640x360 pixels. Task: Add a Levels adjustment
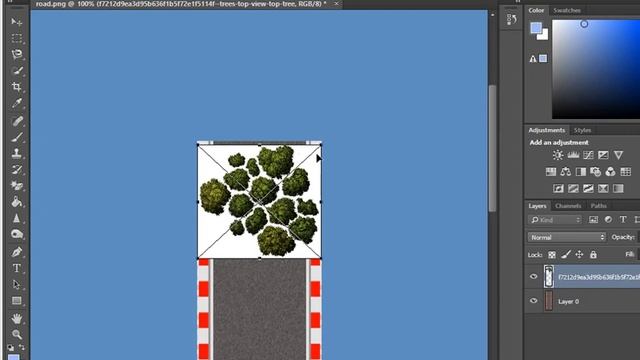point(573,155)
